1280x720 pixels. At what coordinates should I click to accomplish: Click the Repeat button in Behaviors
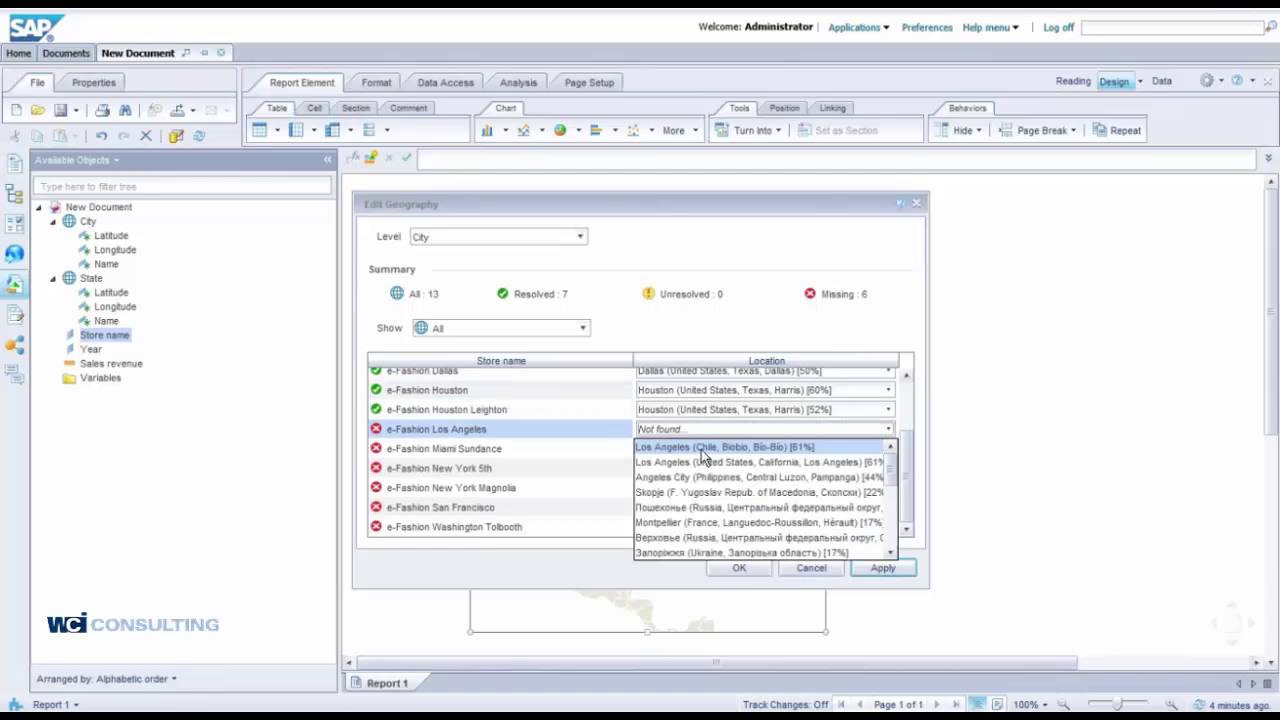[x=1117, y=130]
